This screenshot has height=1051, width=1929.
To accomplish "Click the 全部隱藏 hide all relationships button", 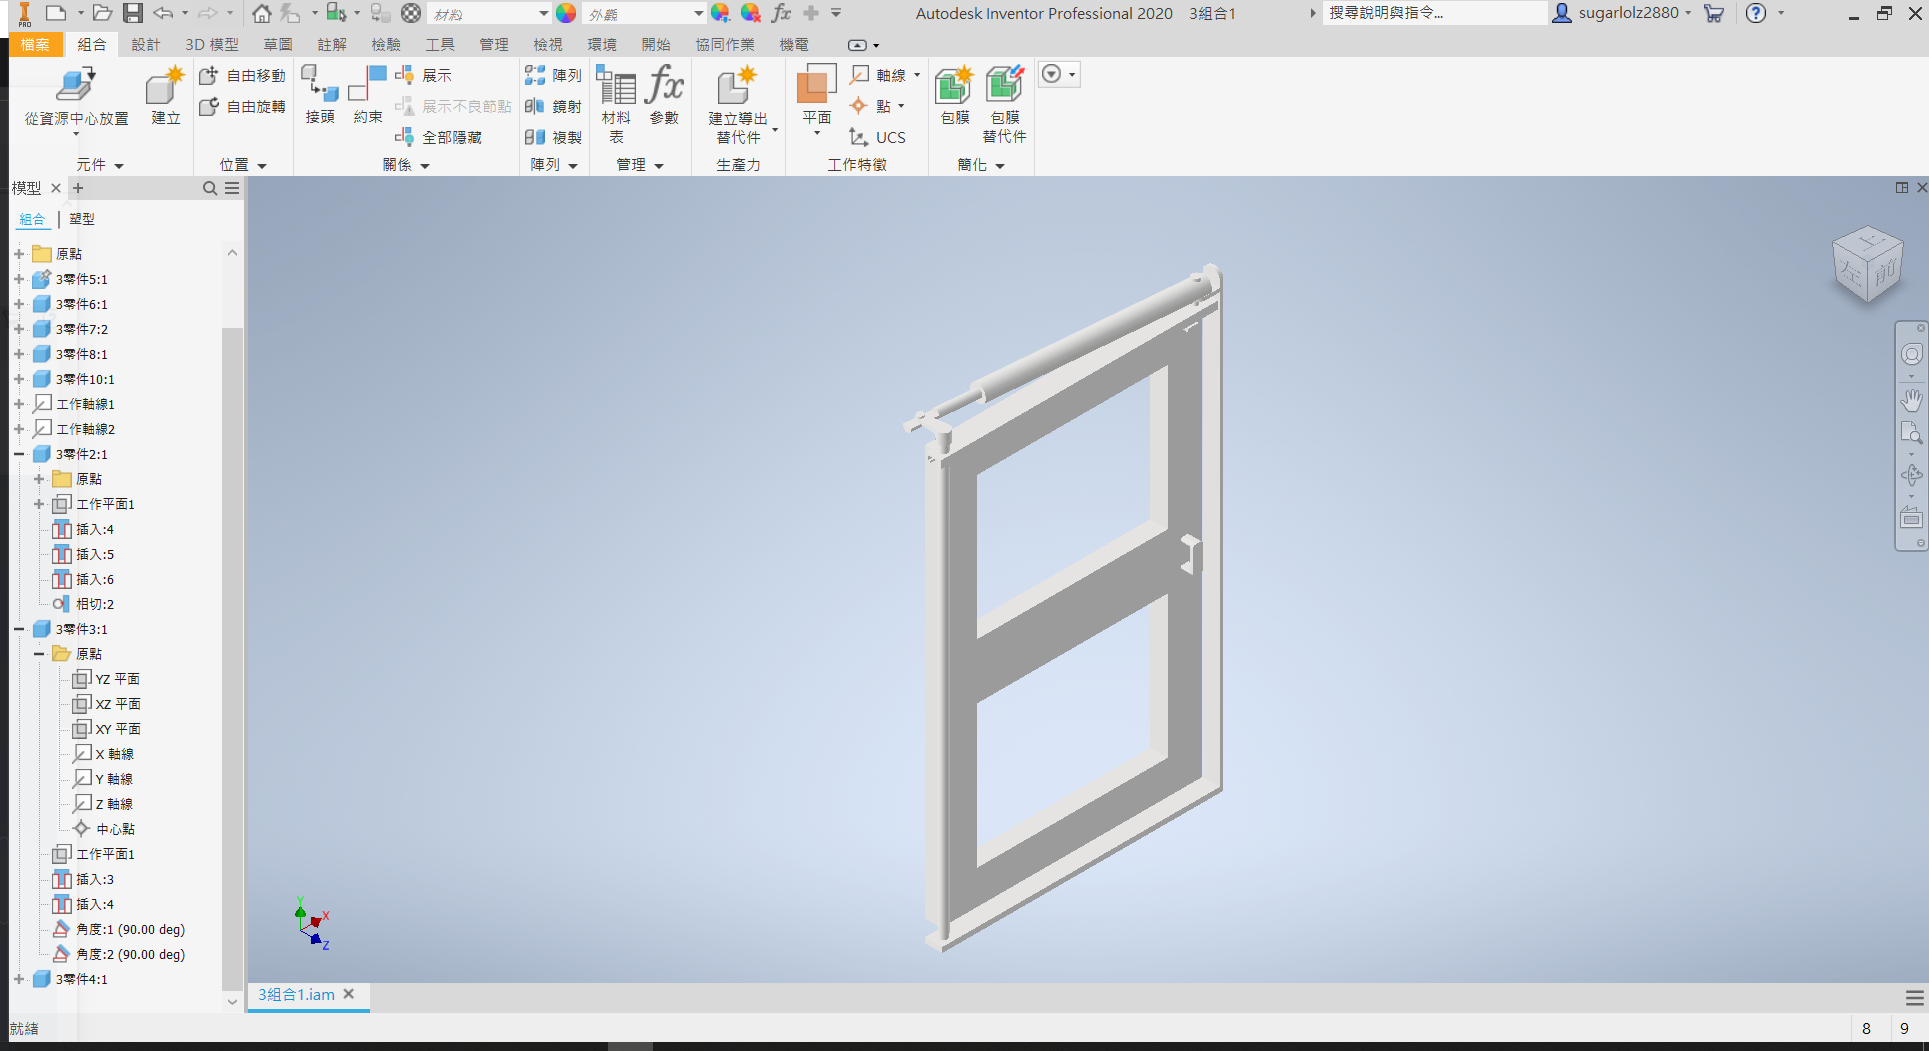I will (439, 137).
